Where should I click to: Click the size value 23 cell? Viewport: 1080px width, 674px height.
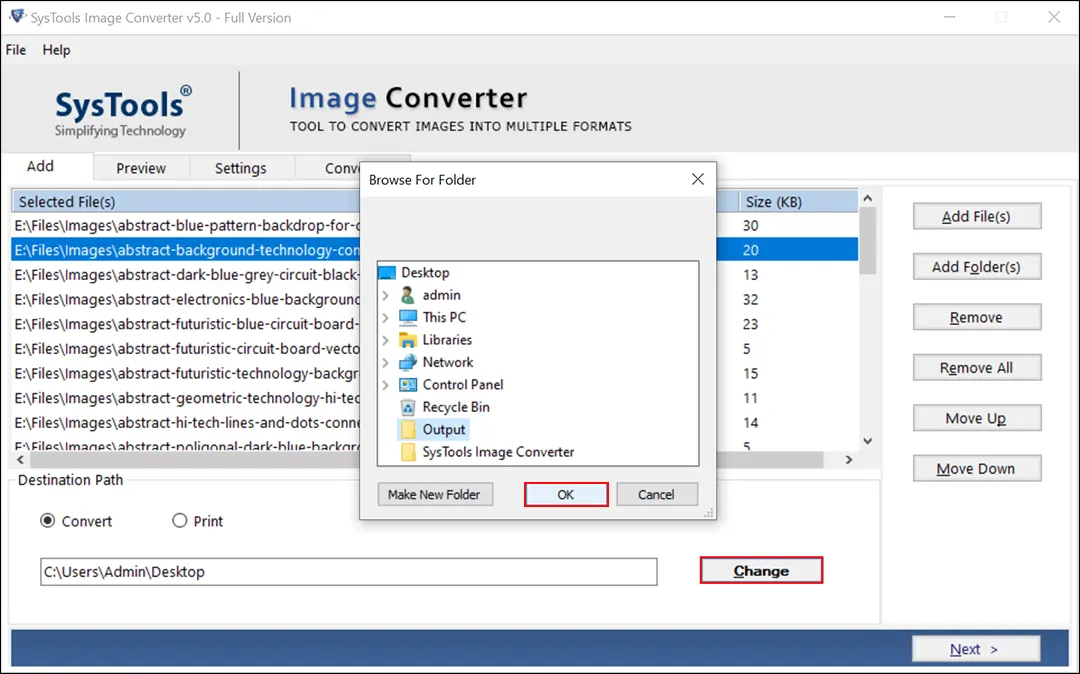[750, 324]
